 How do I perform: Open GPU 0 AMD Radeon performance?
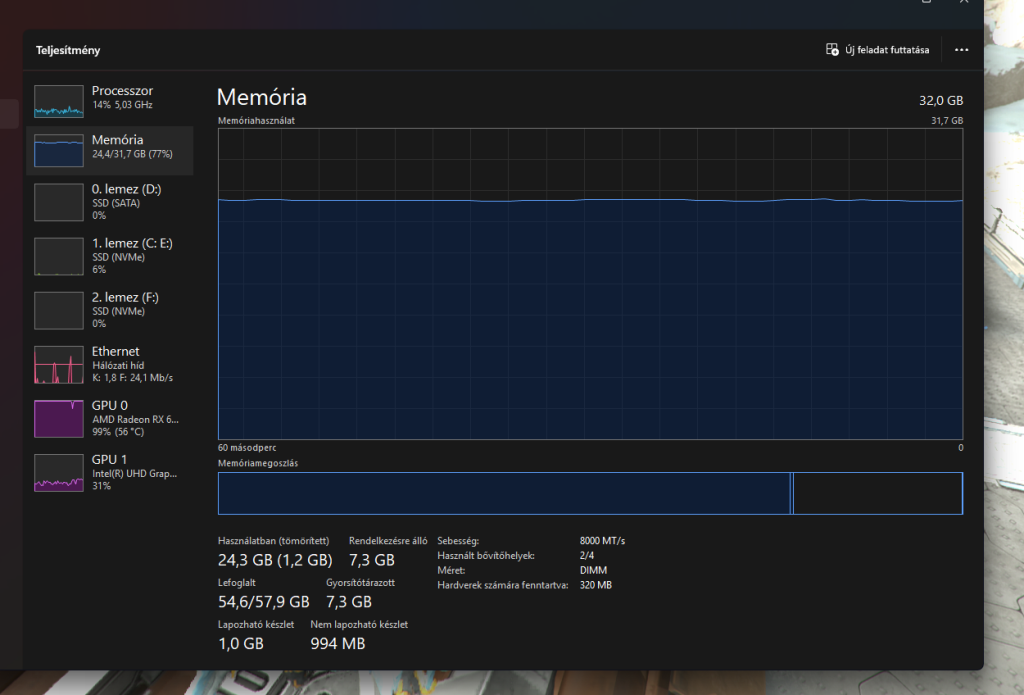[60, 418]
